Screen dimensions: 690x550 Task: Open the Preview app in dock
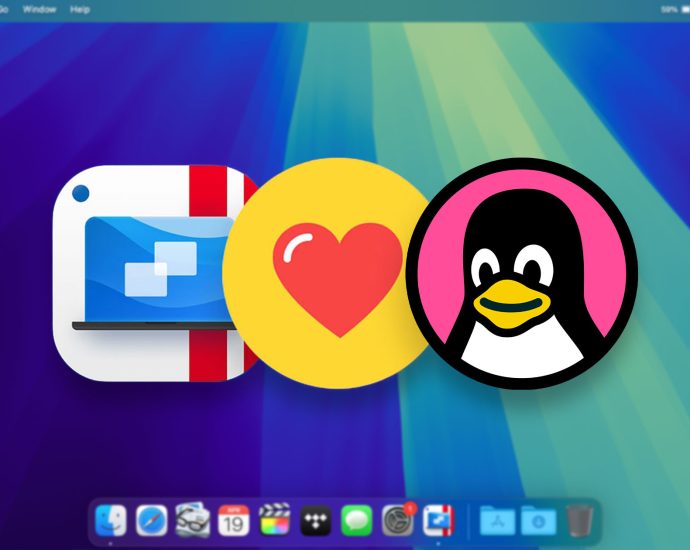coord(192,520)
